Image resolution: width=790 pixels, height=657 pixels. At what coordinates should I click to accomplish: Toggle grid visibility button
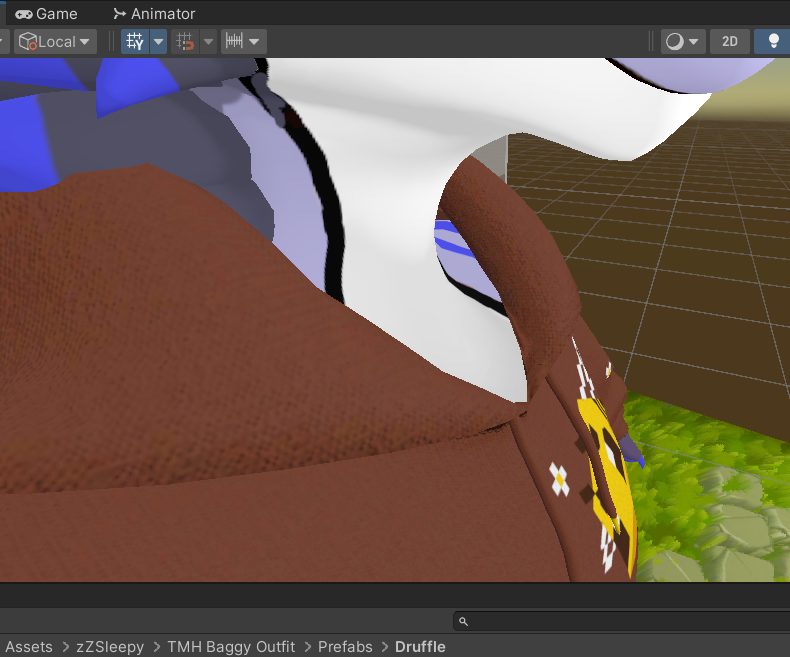tap(135, 41)
